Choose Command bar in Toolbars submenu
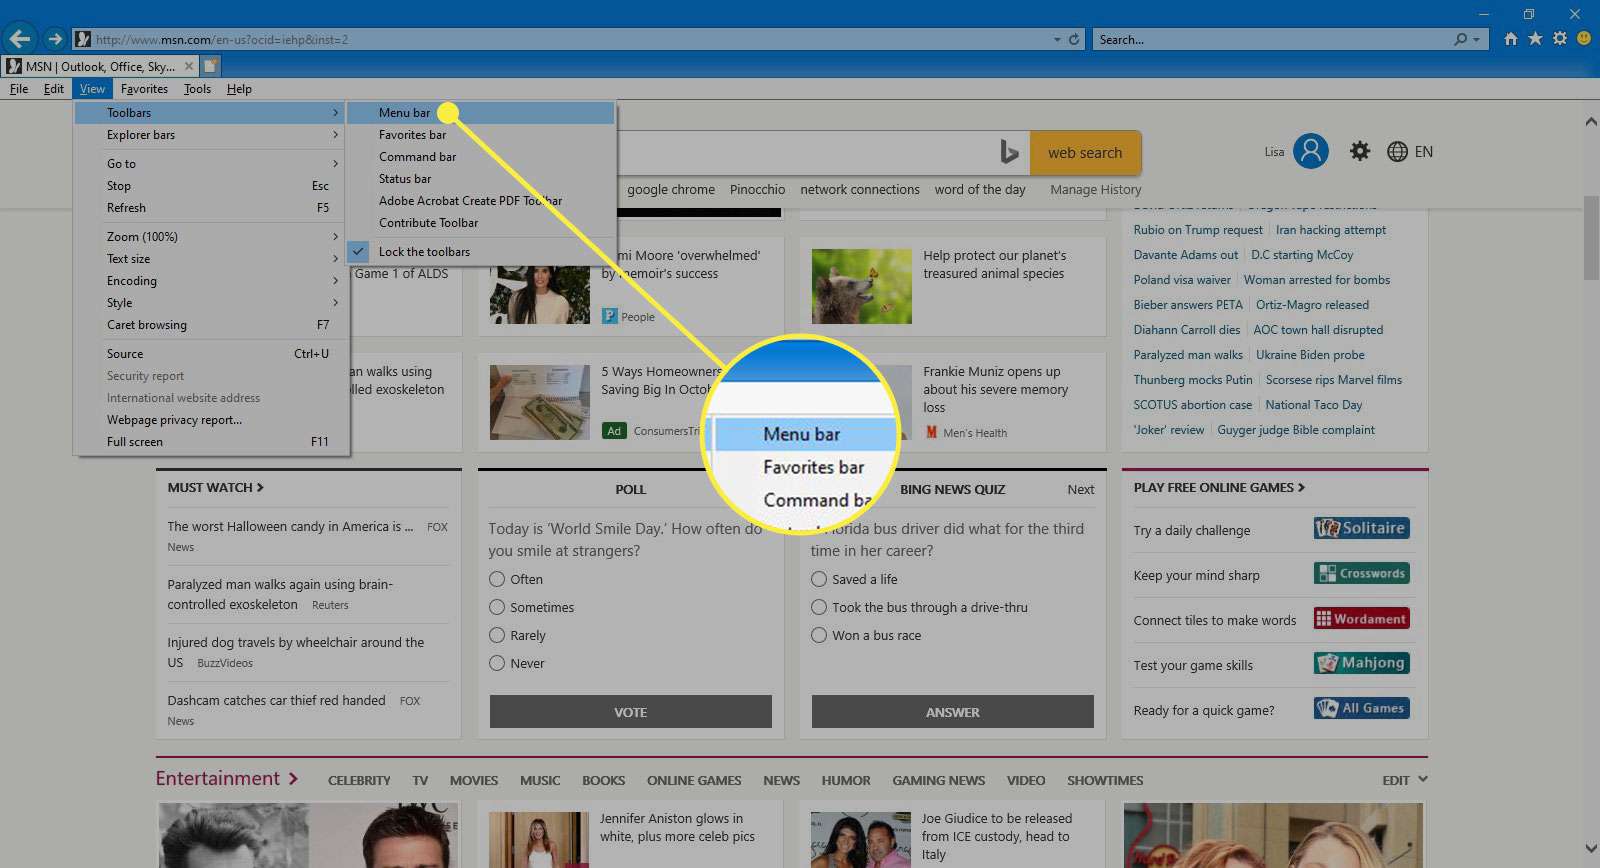Image resolution: width=1600 pixels, height=868 pixels. tap(481, 157)
